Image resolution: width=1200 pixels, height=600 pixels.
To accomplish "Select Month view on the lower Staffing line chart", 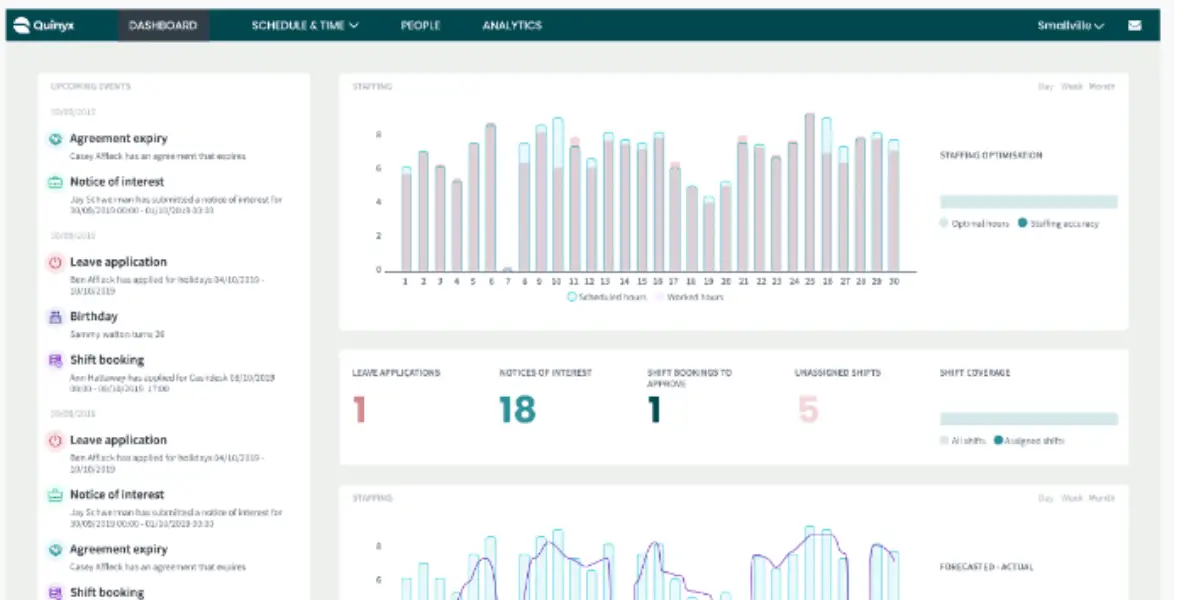I will pyautogui.click(x=1102, y=498).
